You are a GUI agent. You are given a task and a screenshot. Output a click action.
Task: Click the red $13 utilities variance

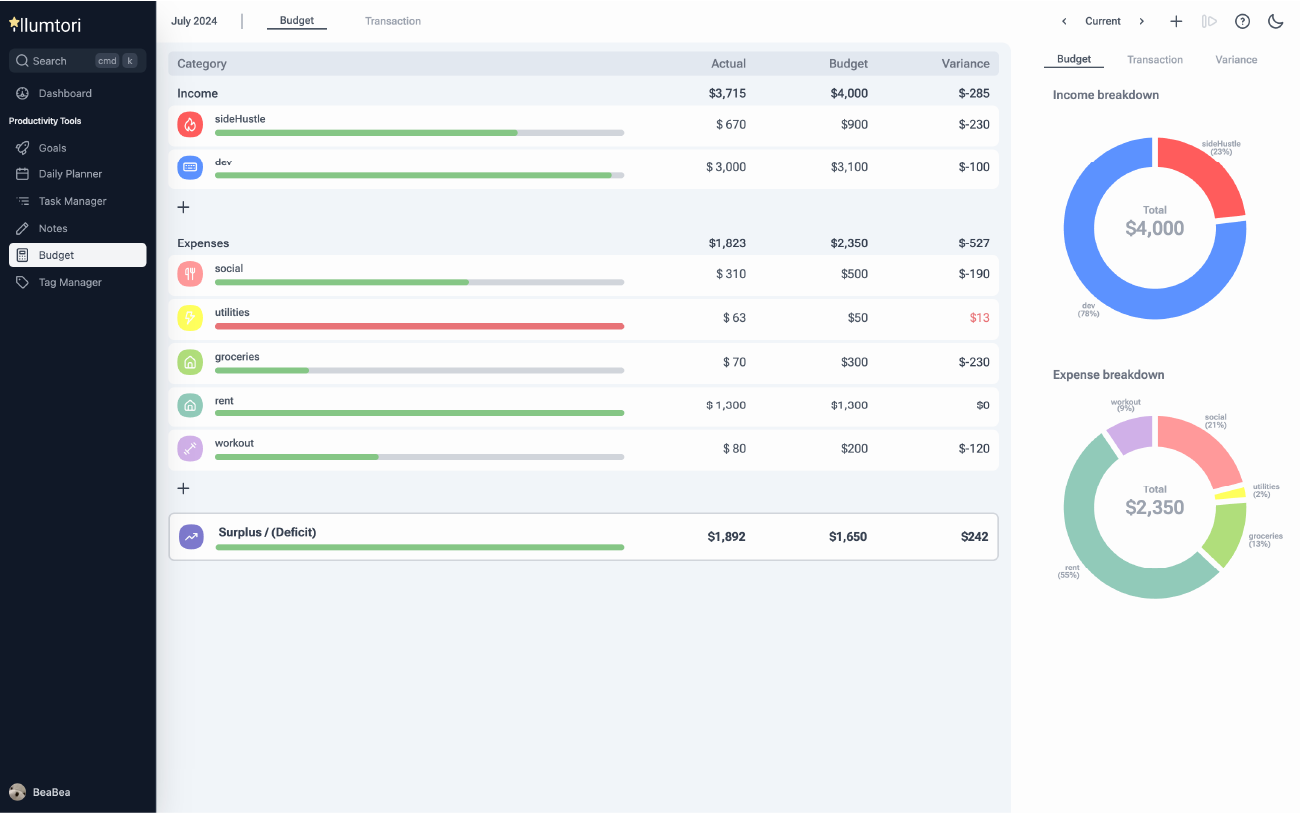979,318
